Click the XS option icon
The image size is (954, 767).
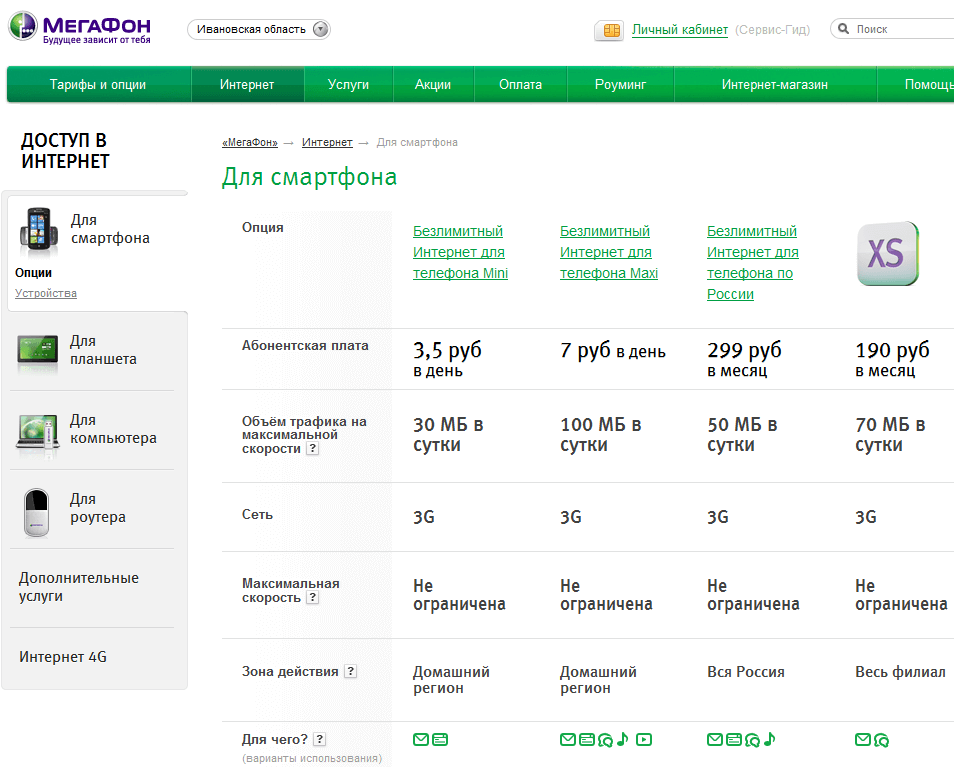pos(888,254)
